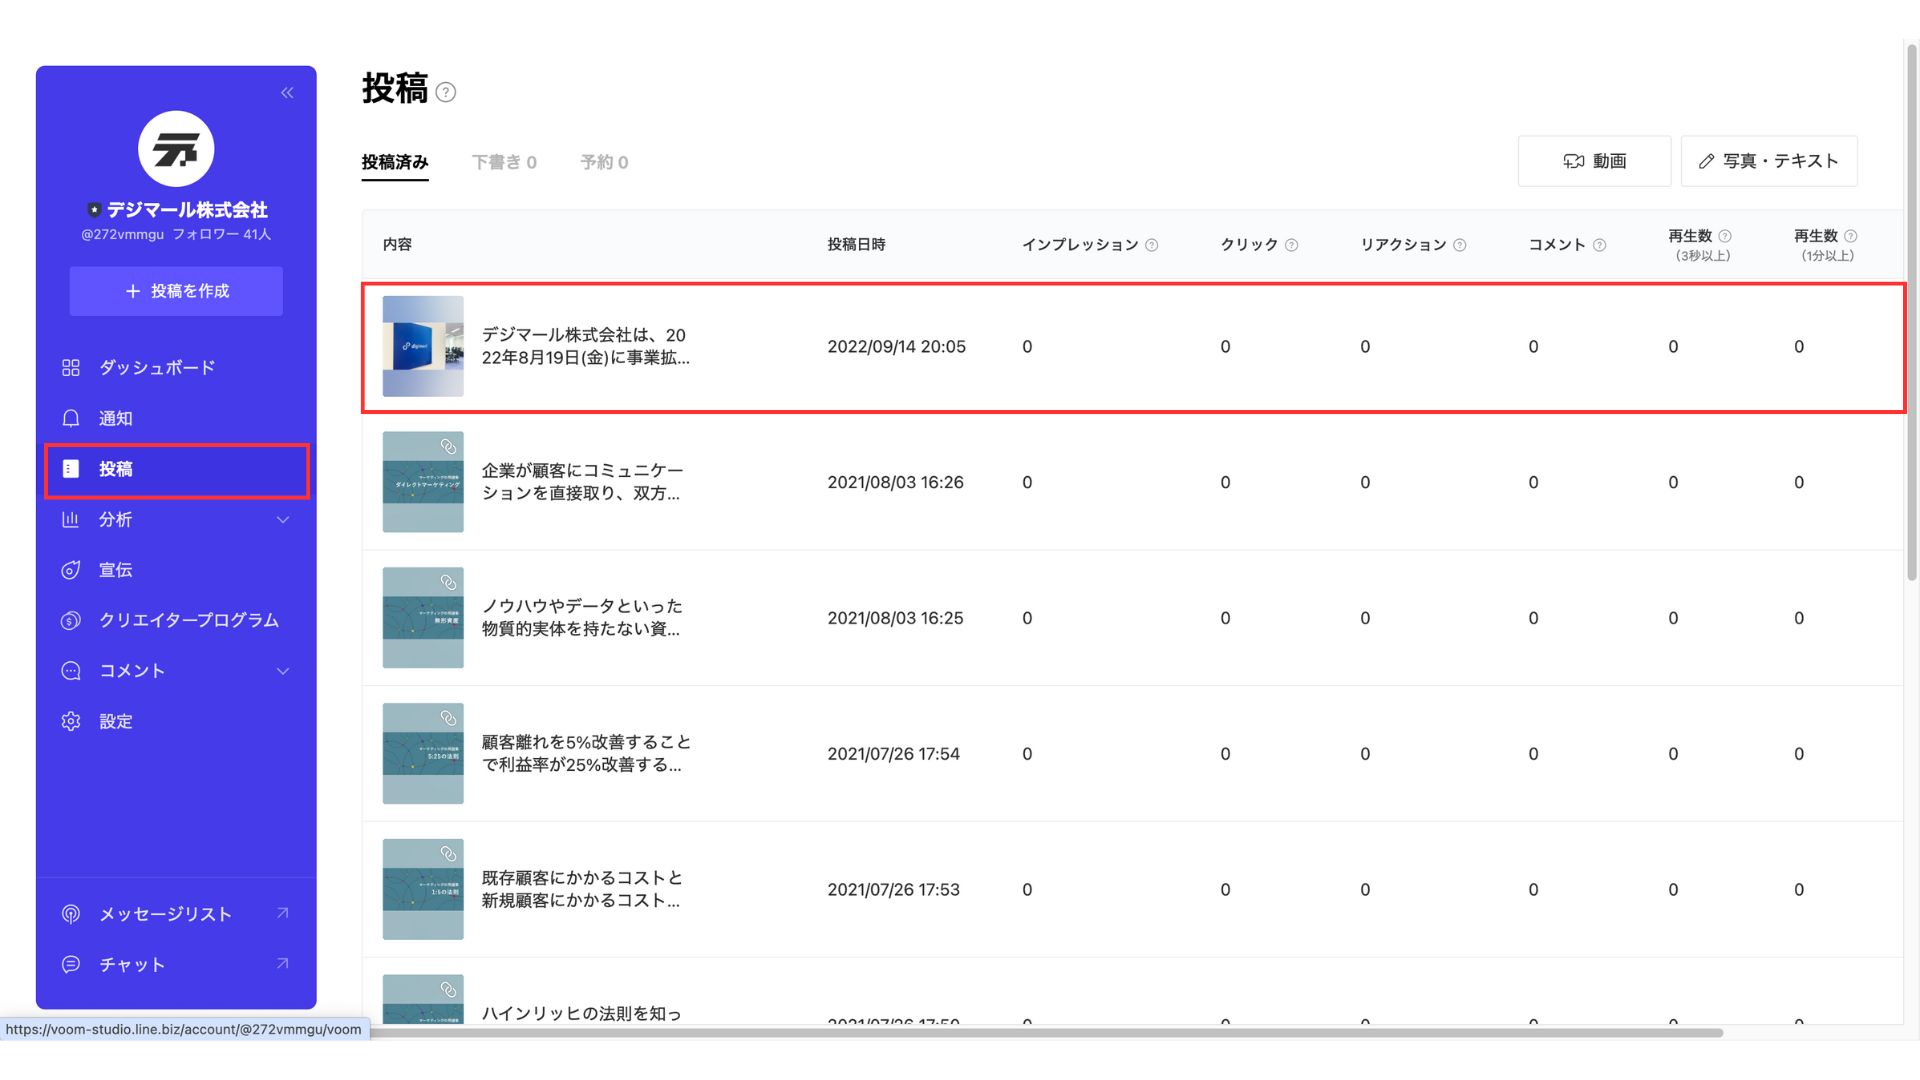The image size is (1920, 1080).
Task: Open post text ノウハウやデータといった
Action: point(582,618)
